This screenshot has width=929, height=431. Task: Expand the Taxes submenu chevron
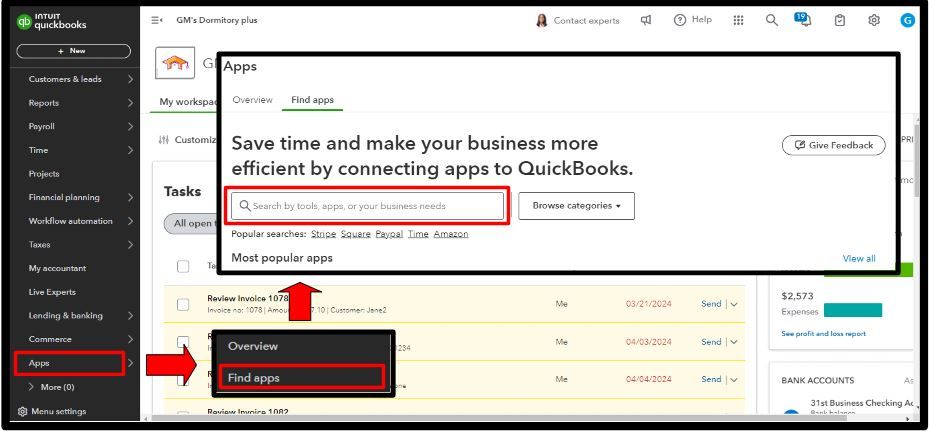(130, 245)
